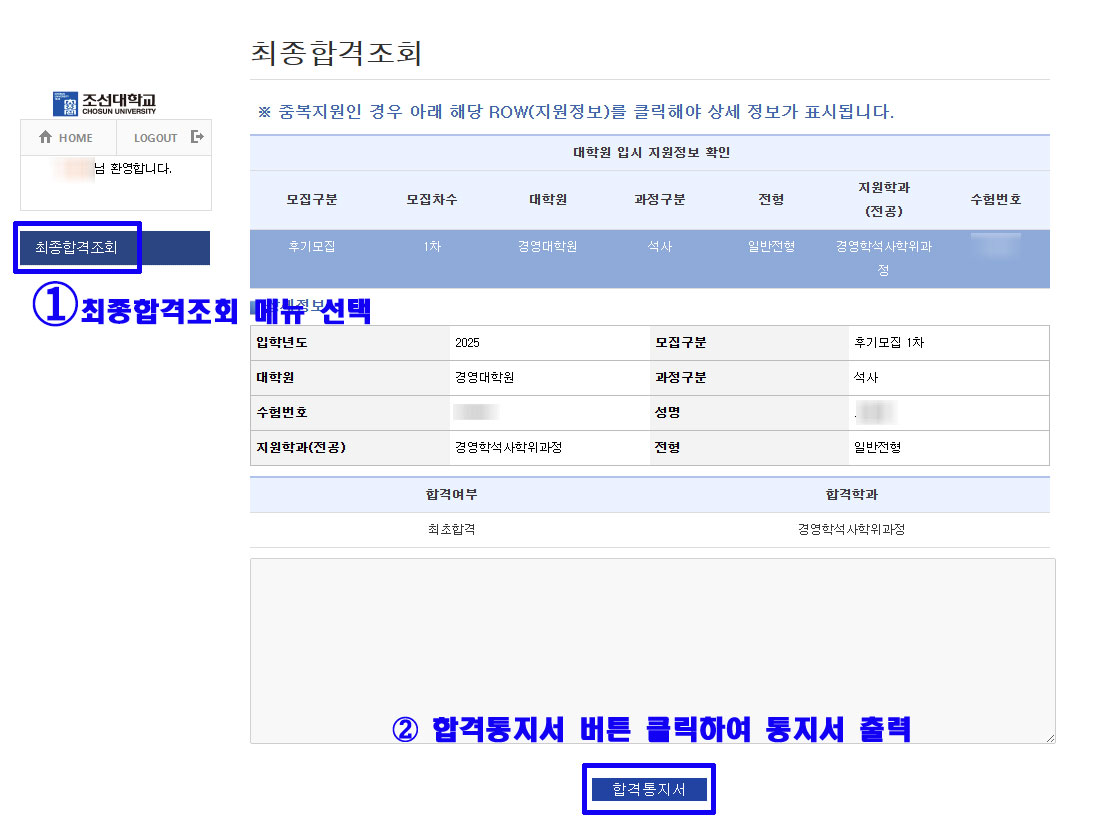
Task: Click 경영대학원 in the highlighted application row
Action: pos(547,247)
